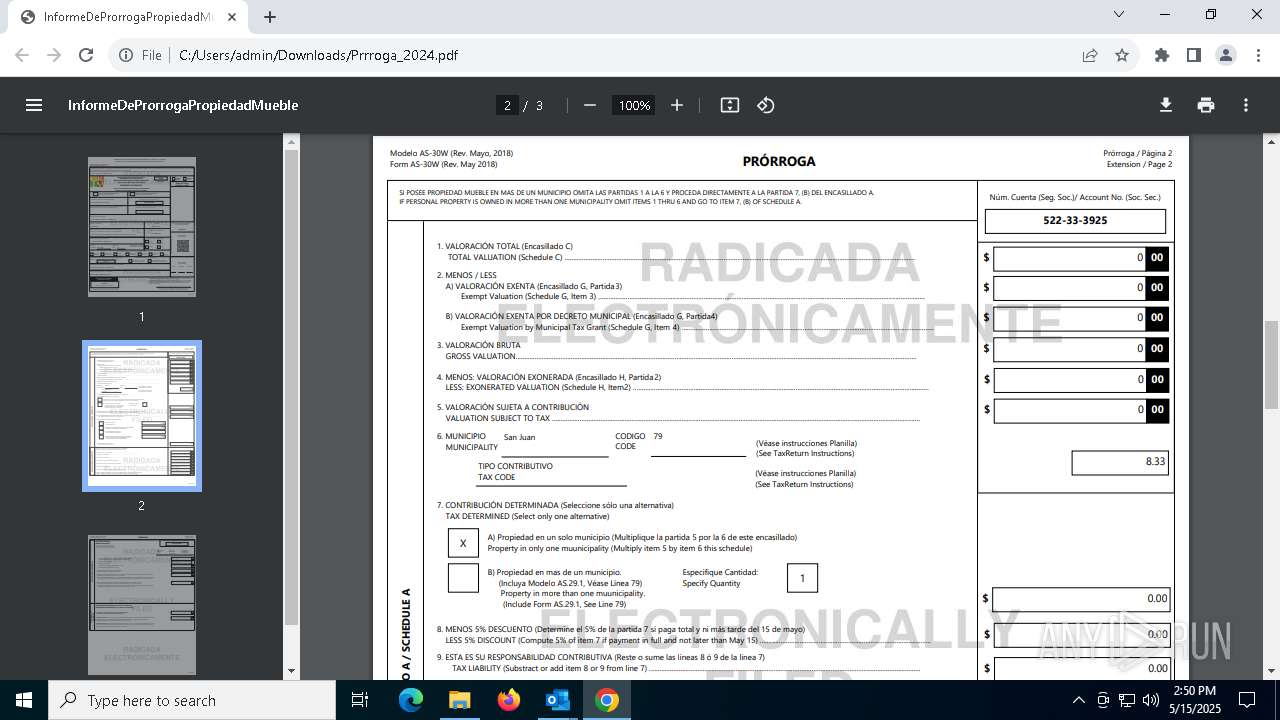Open the Extensions puzzle icon
This screenshot has width=1280, height=720.
point(1162,55)
